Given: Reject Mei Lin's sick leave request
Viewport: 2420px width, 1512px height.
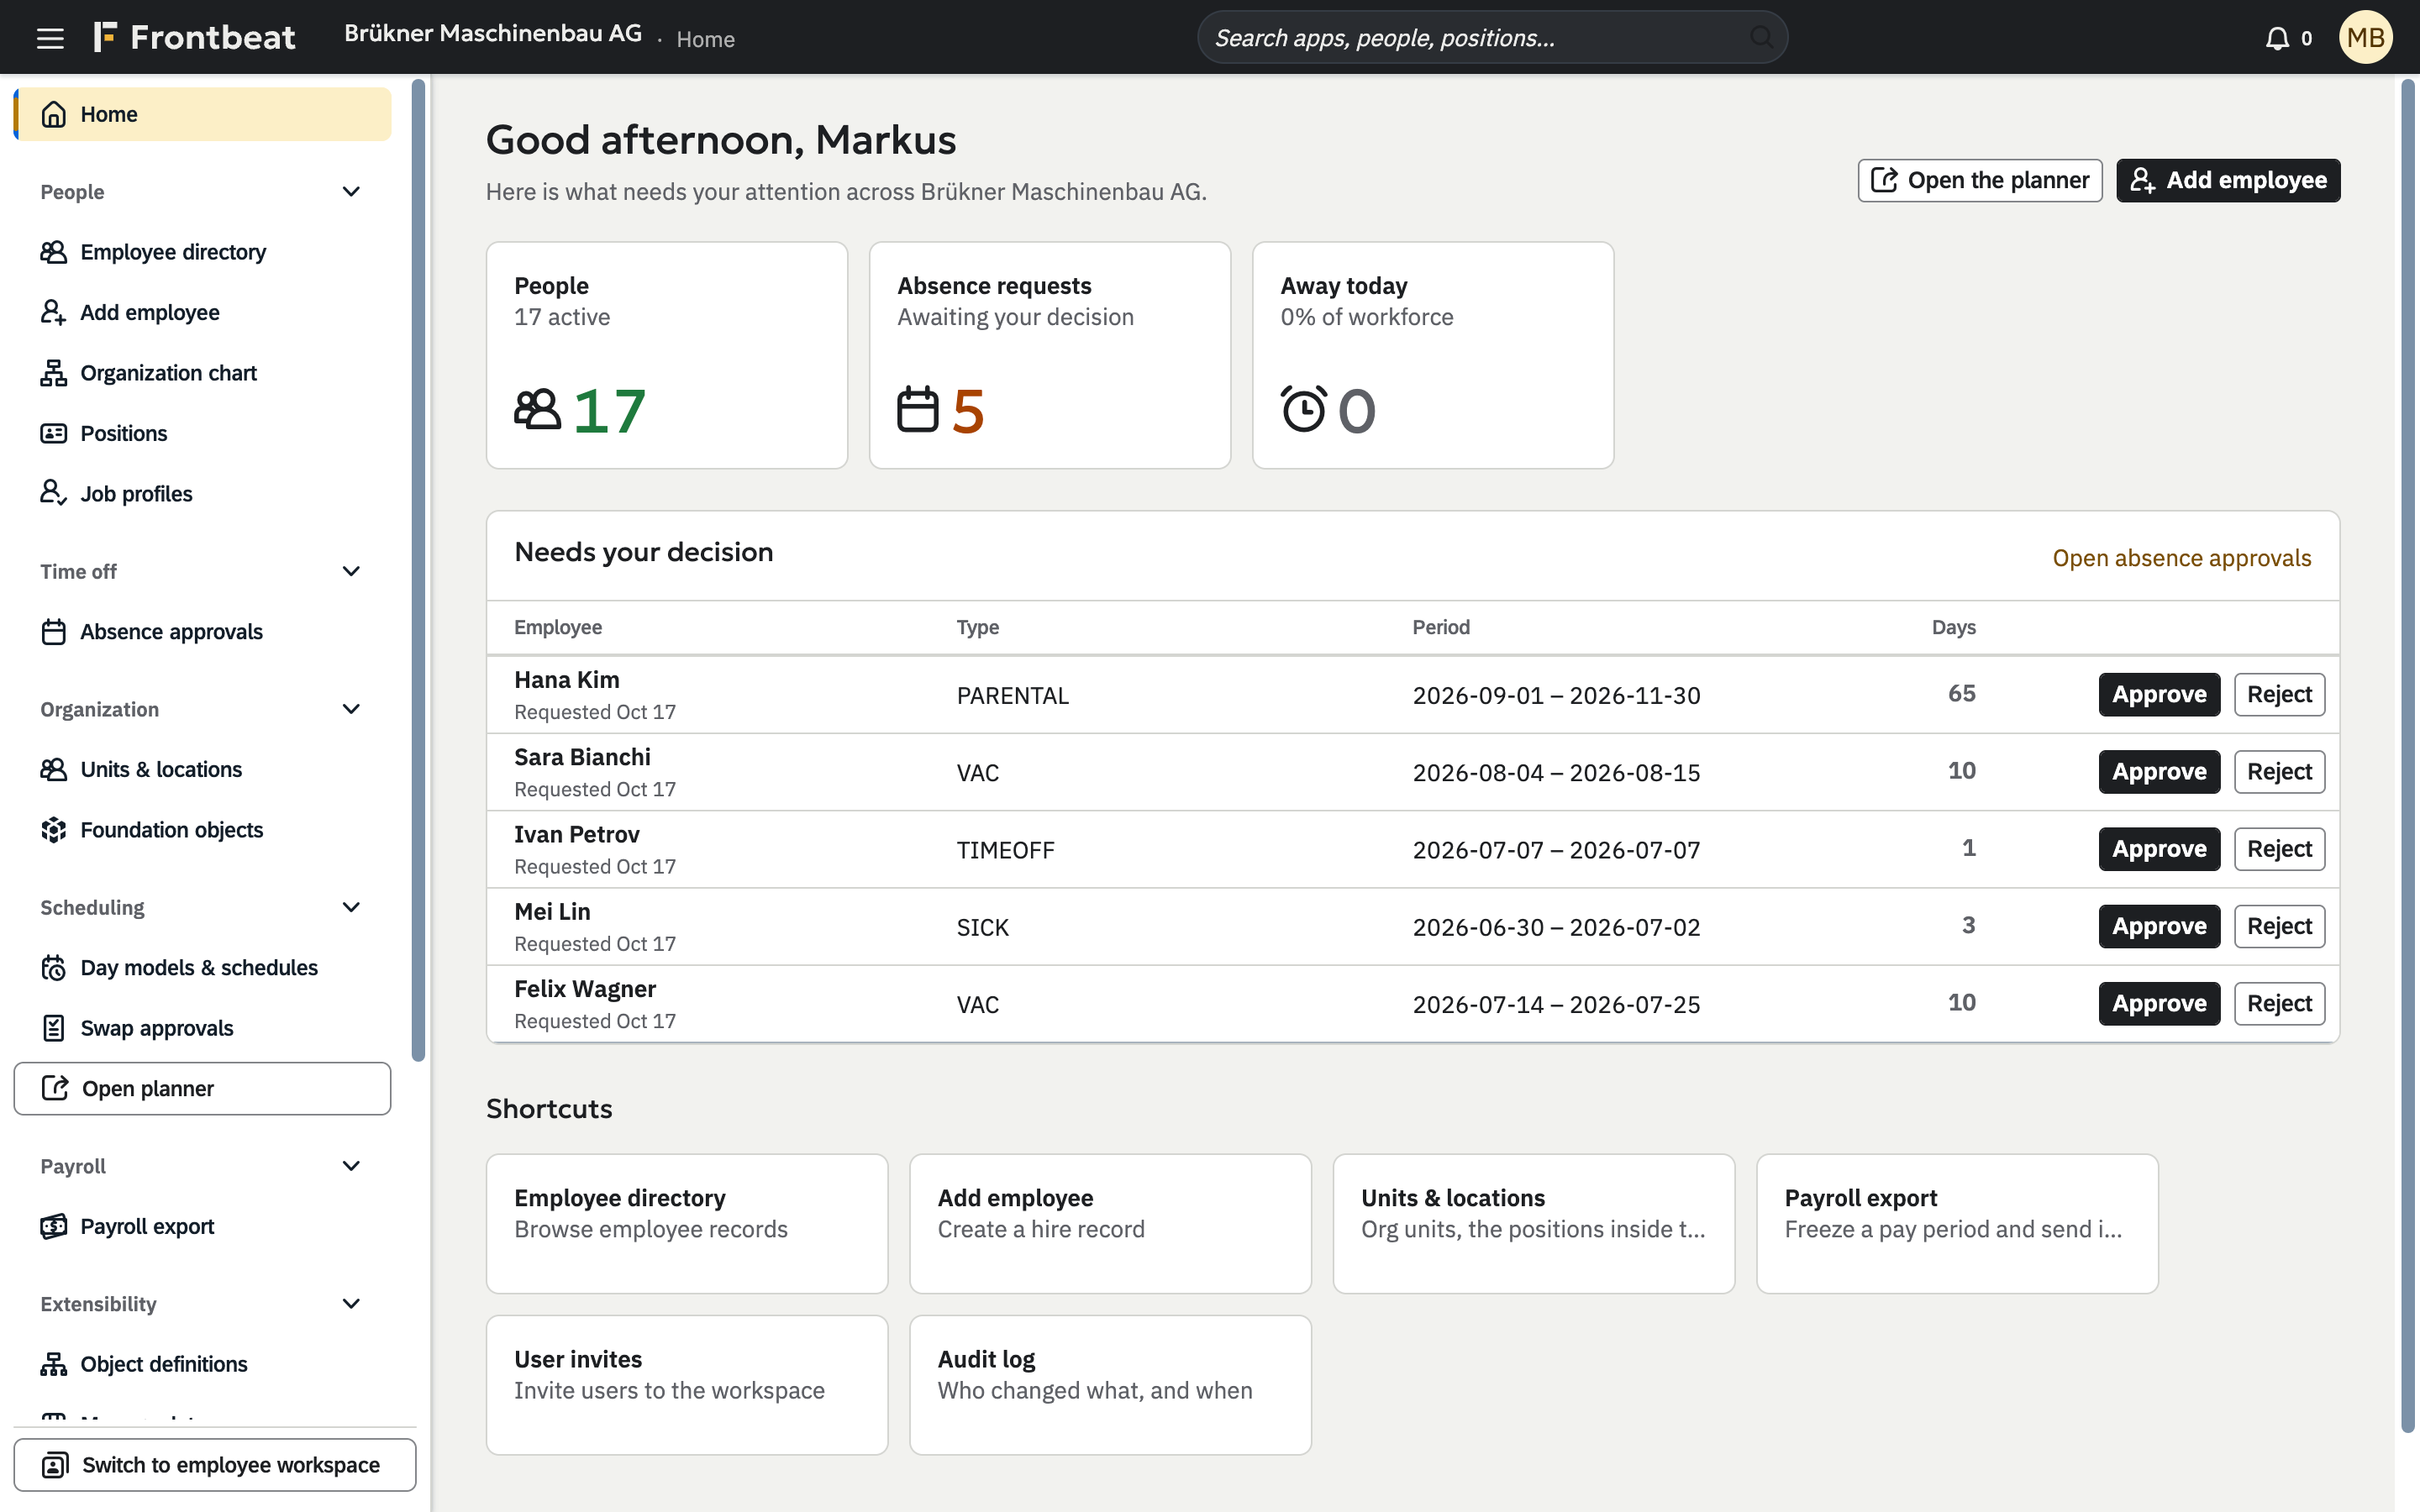Looking at the screenshot, I should coord(2279,926).
